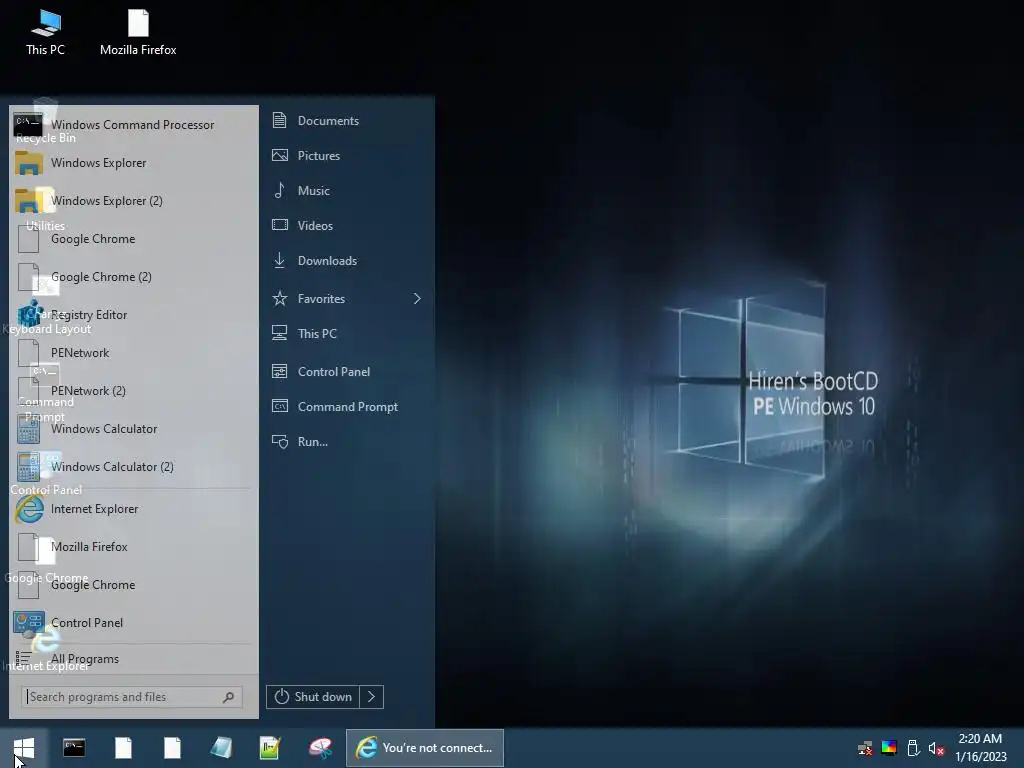Image resolution: width=1024 pixels, height=768 pixels.
Task: Open Registry Editor entry
Action: click(133, 315)
